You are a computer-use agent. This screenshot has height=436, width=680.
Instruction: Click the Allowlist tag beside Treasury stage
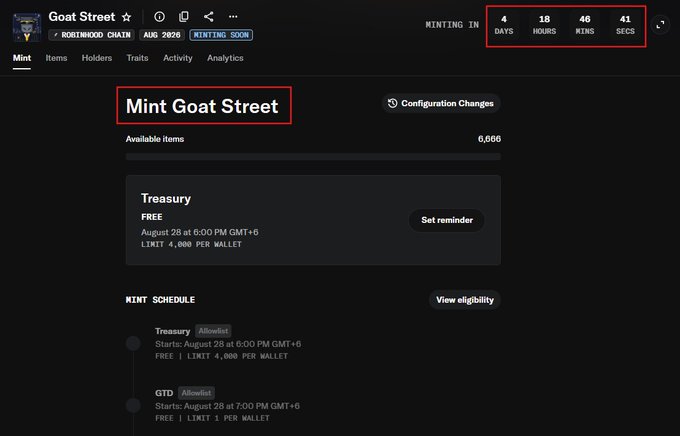click(213, 331)
